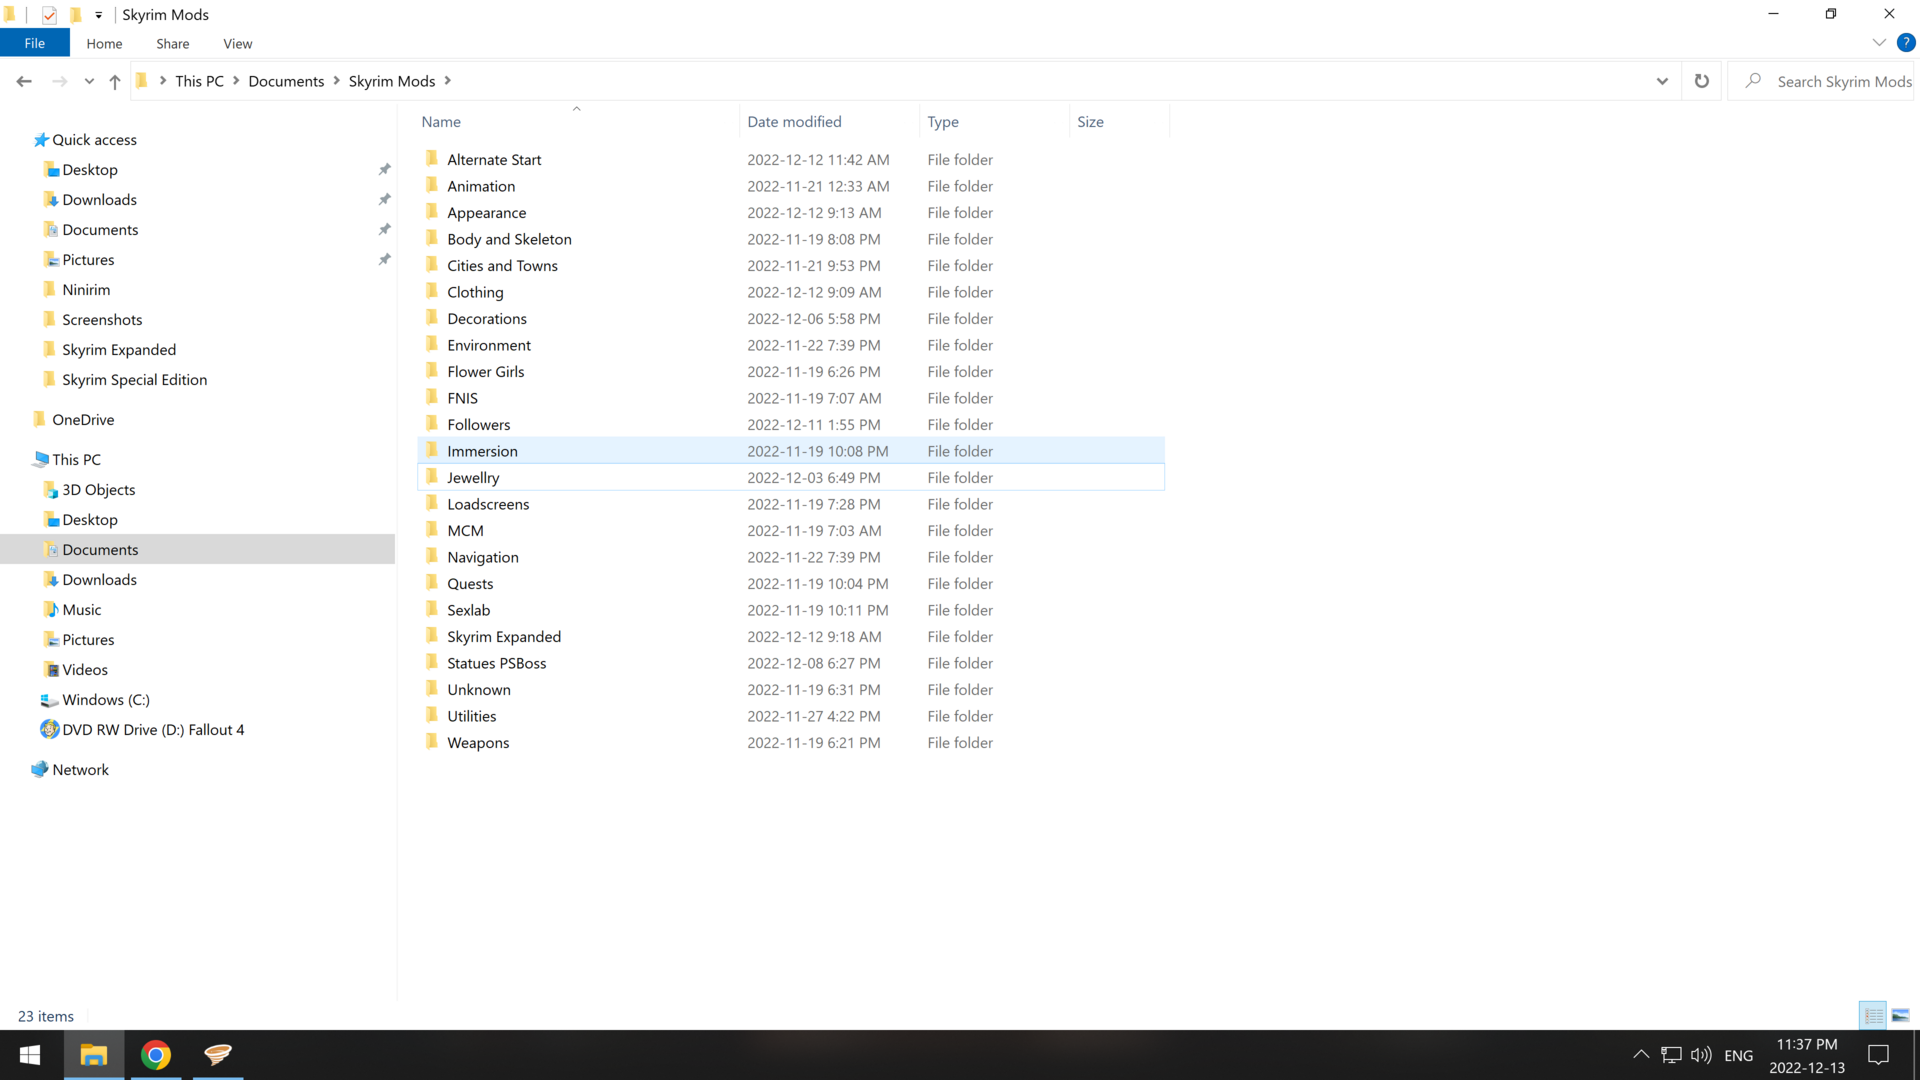Expand the ribbon with the chevron
The height and width of the screenshot is (1080, 1920).
pyautogui.click(x=1879, y=43)
